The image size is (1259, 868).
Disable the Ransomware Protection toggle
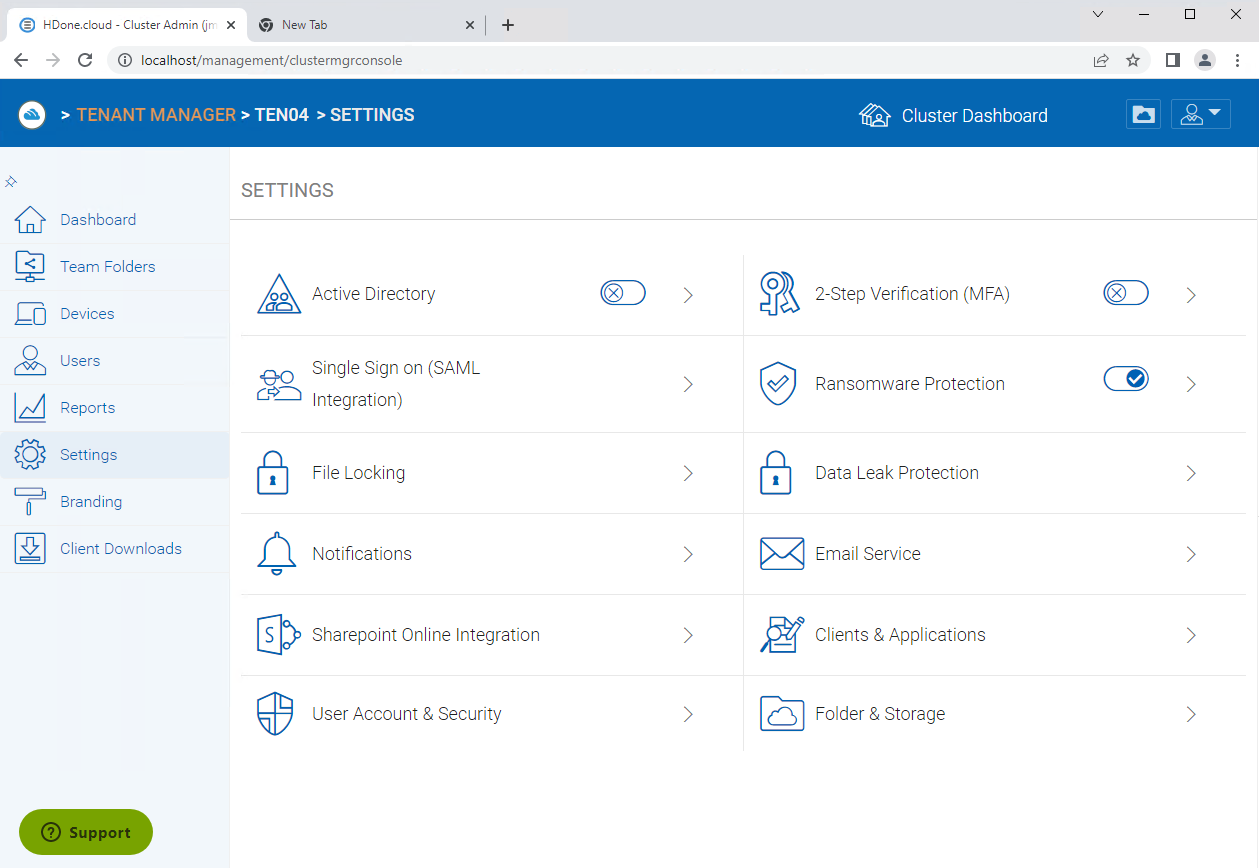(1126, 378)
